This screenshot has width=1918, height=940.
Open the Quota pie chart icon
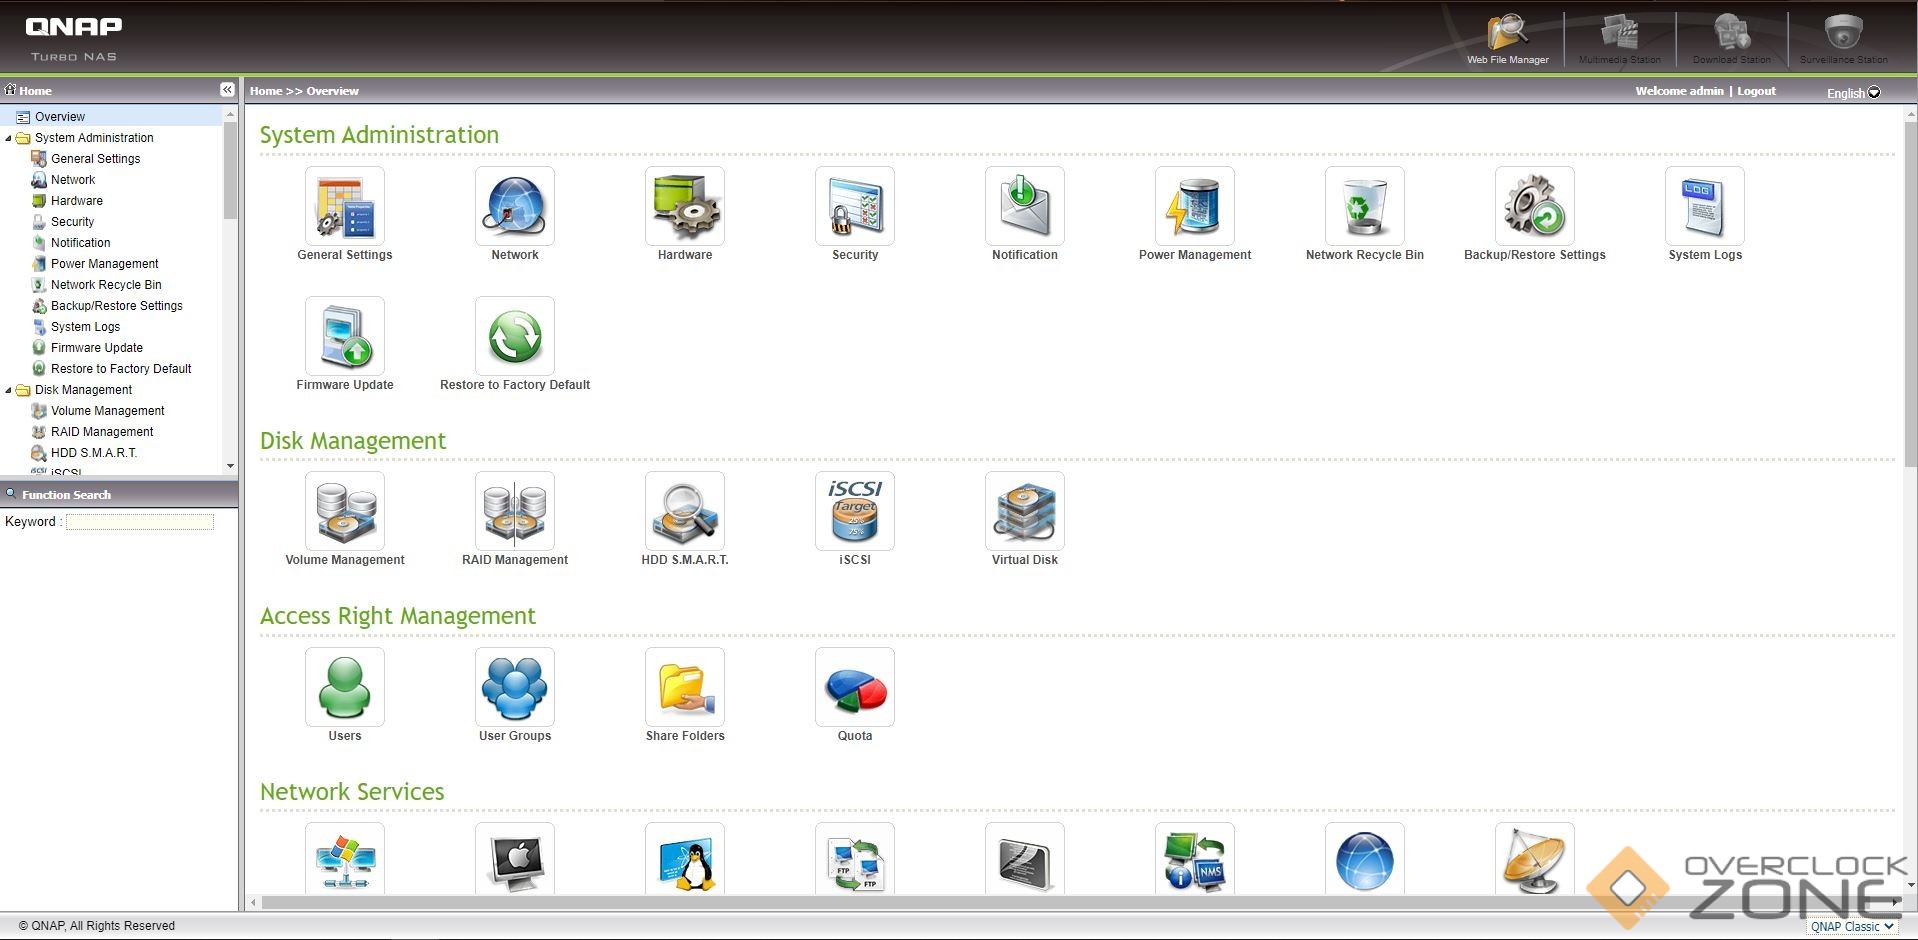[854, 687]
